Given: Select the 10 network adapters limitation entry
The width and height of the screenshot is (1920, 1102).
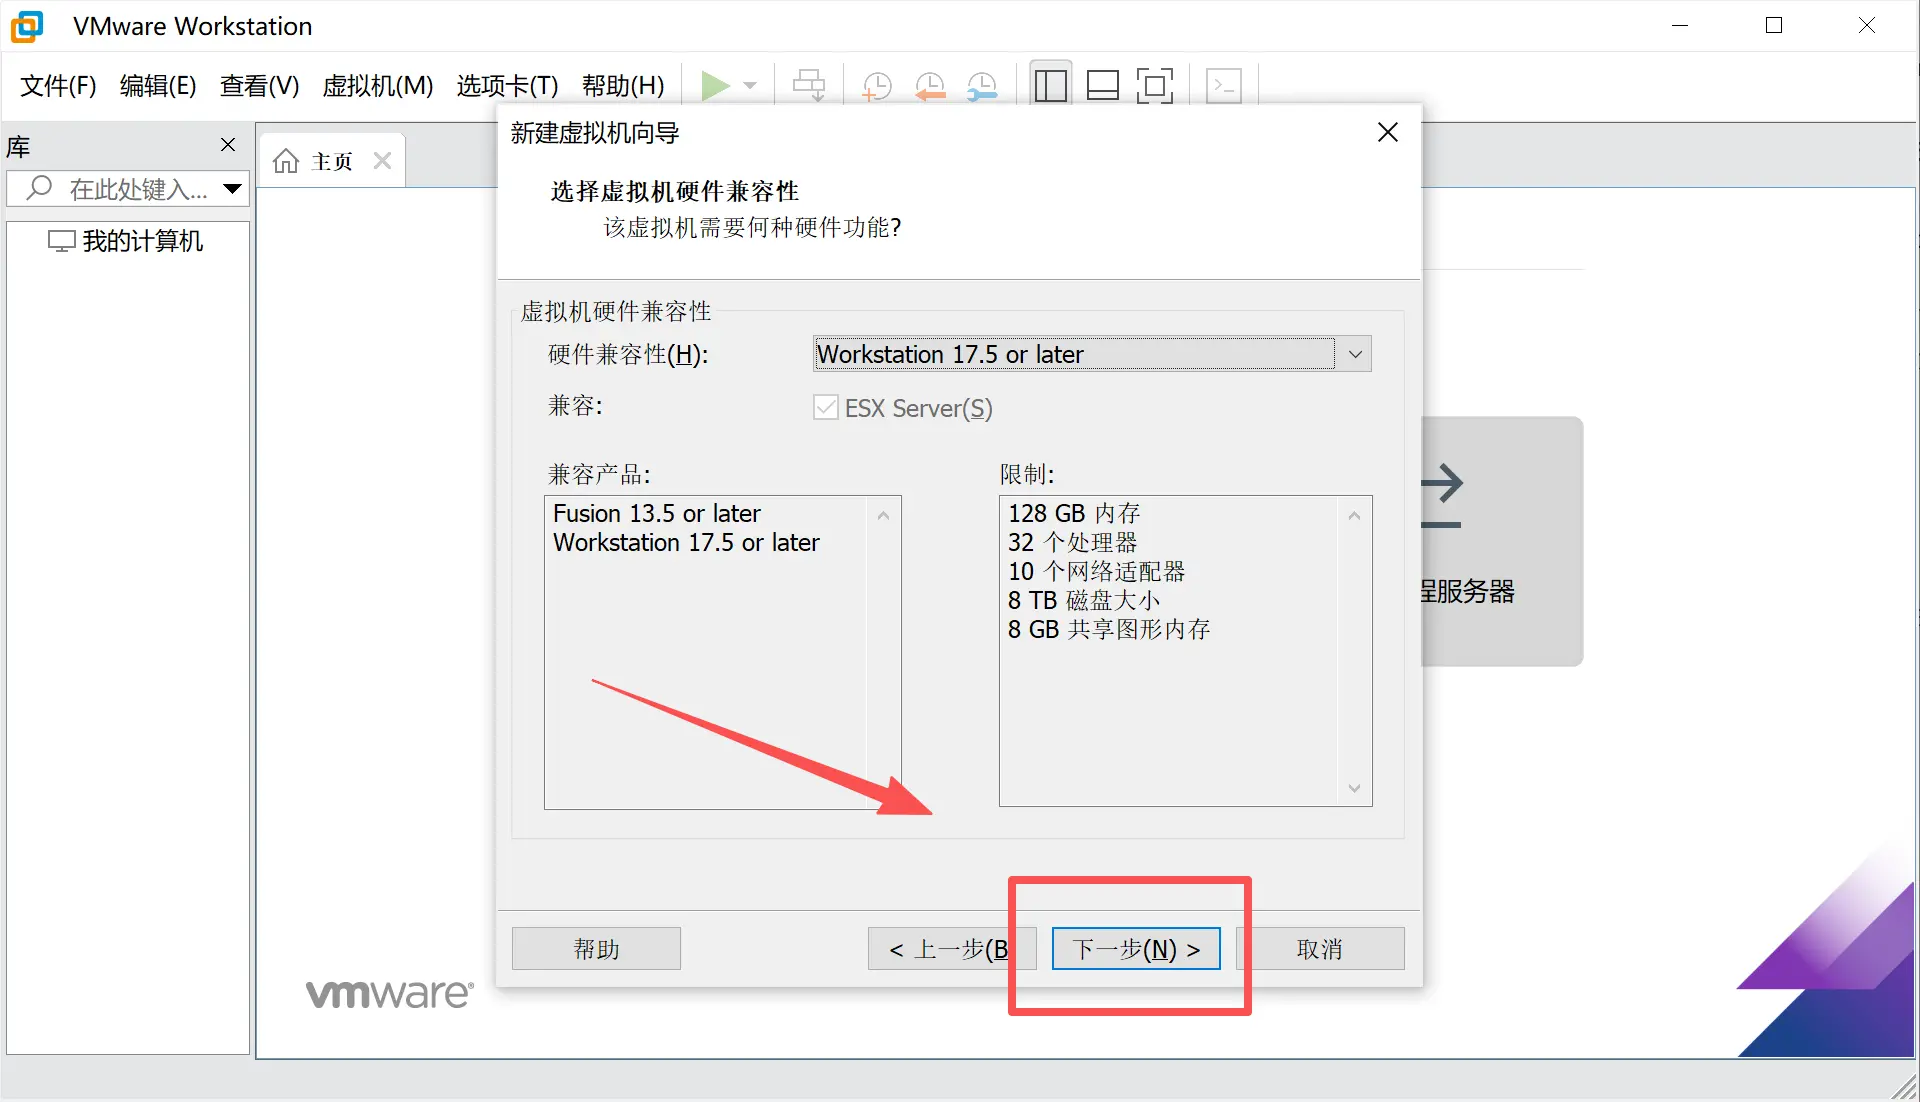Looking at the screenshot, I should click(1096, 571).
